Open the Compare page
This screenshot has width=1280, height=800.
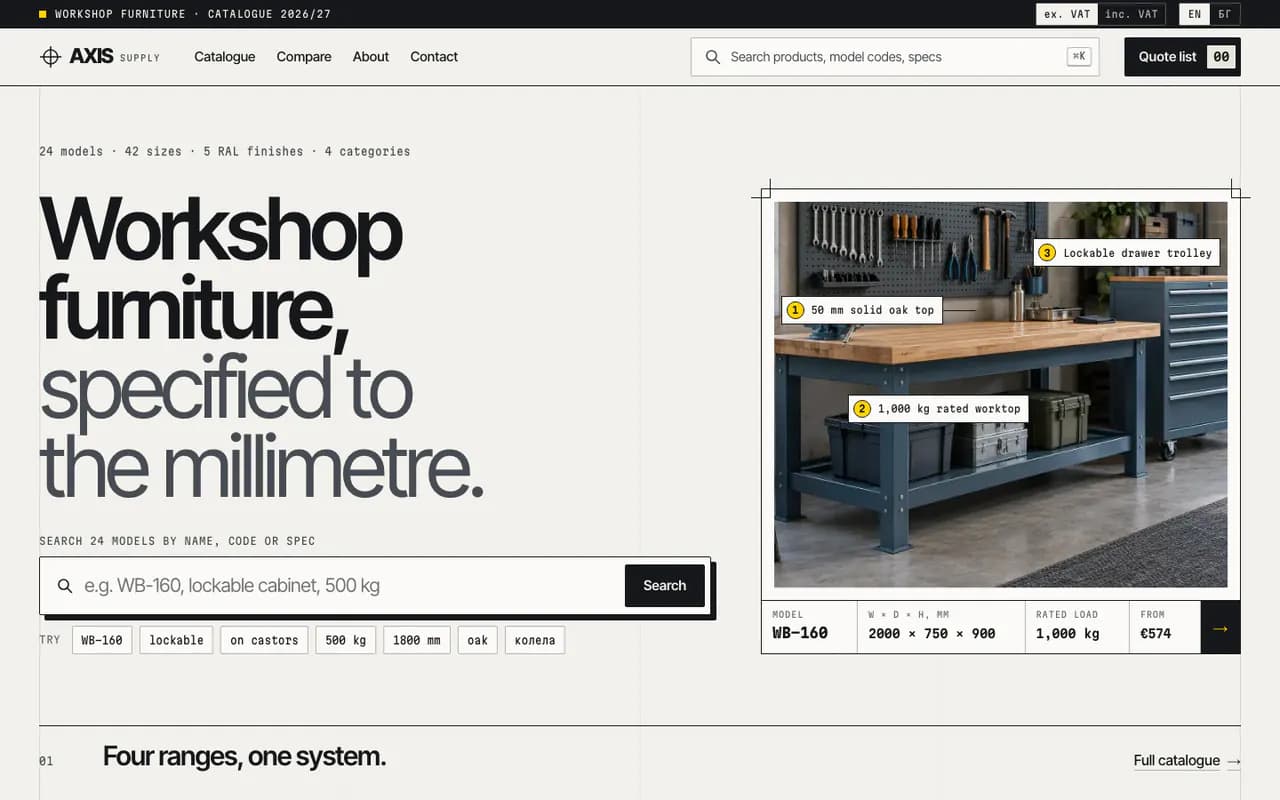click(x=304, y=57)
